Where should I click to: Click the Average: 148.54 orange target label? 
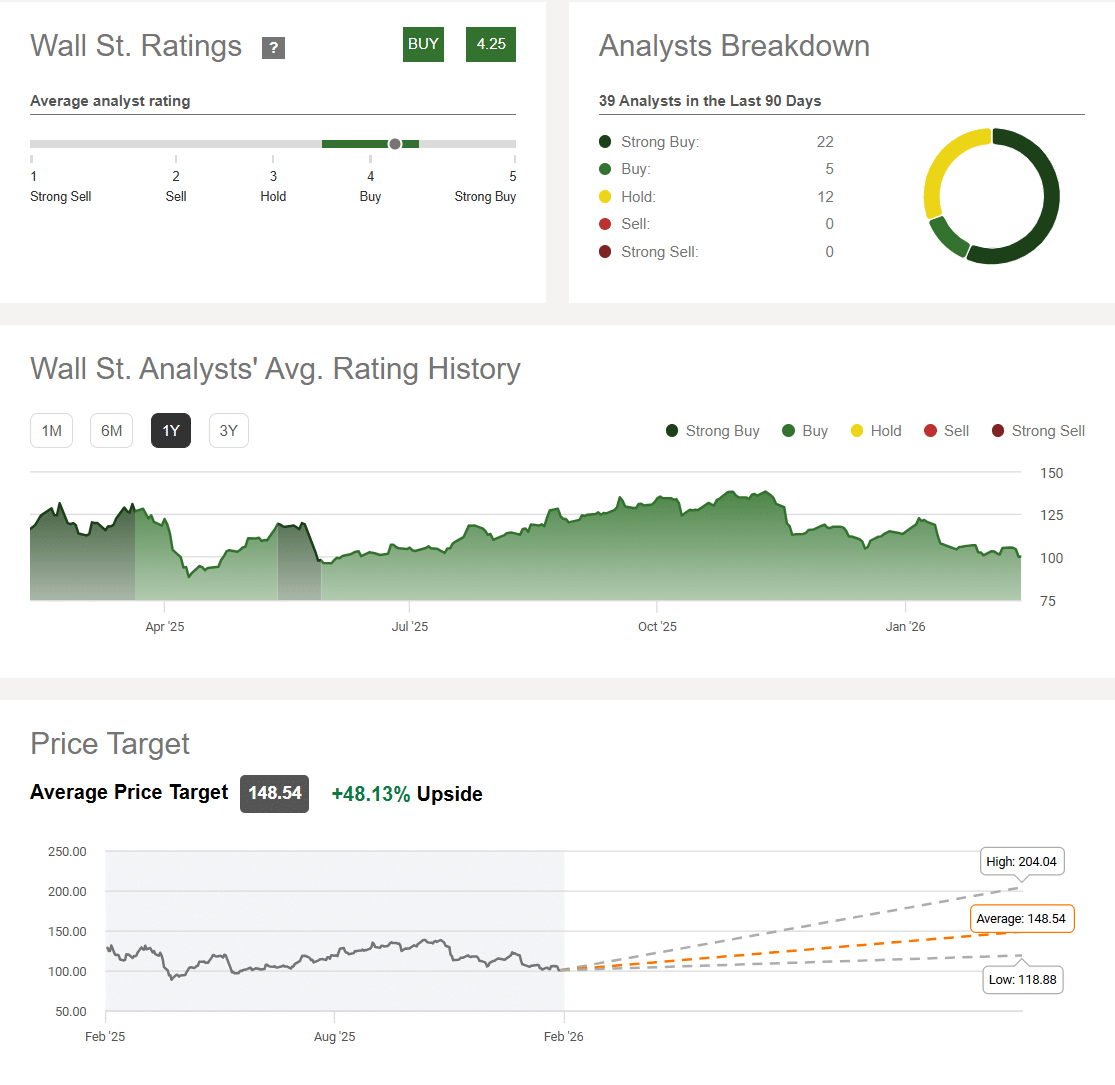point(1021,918)
